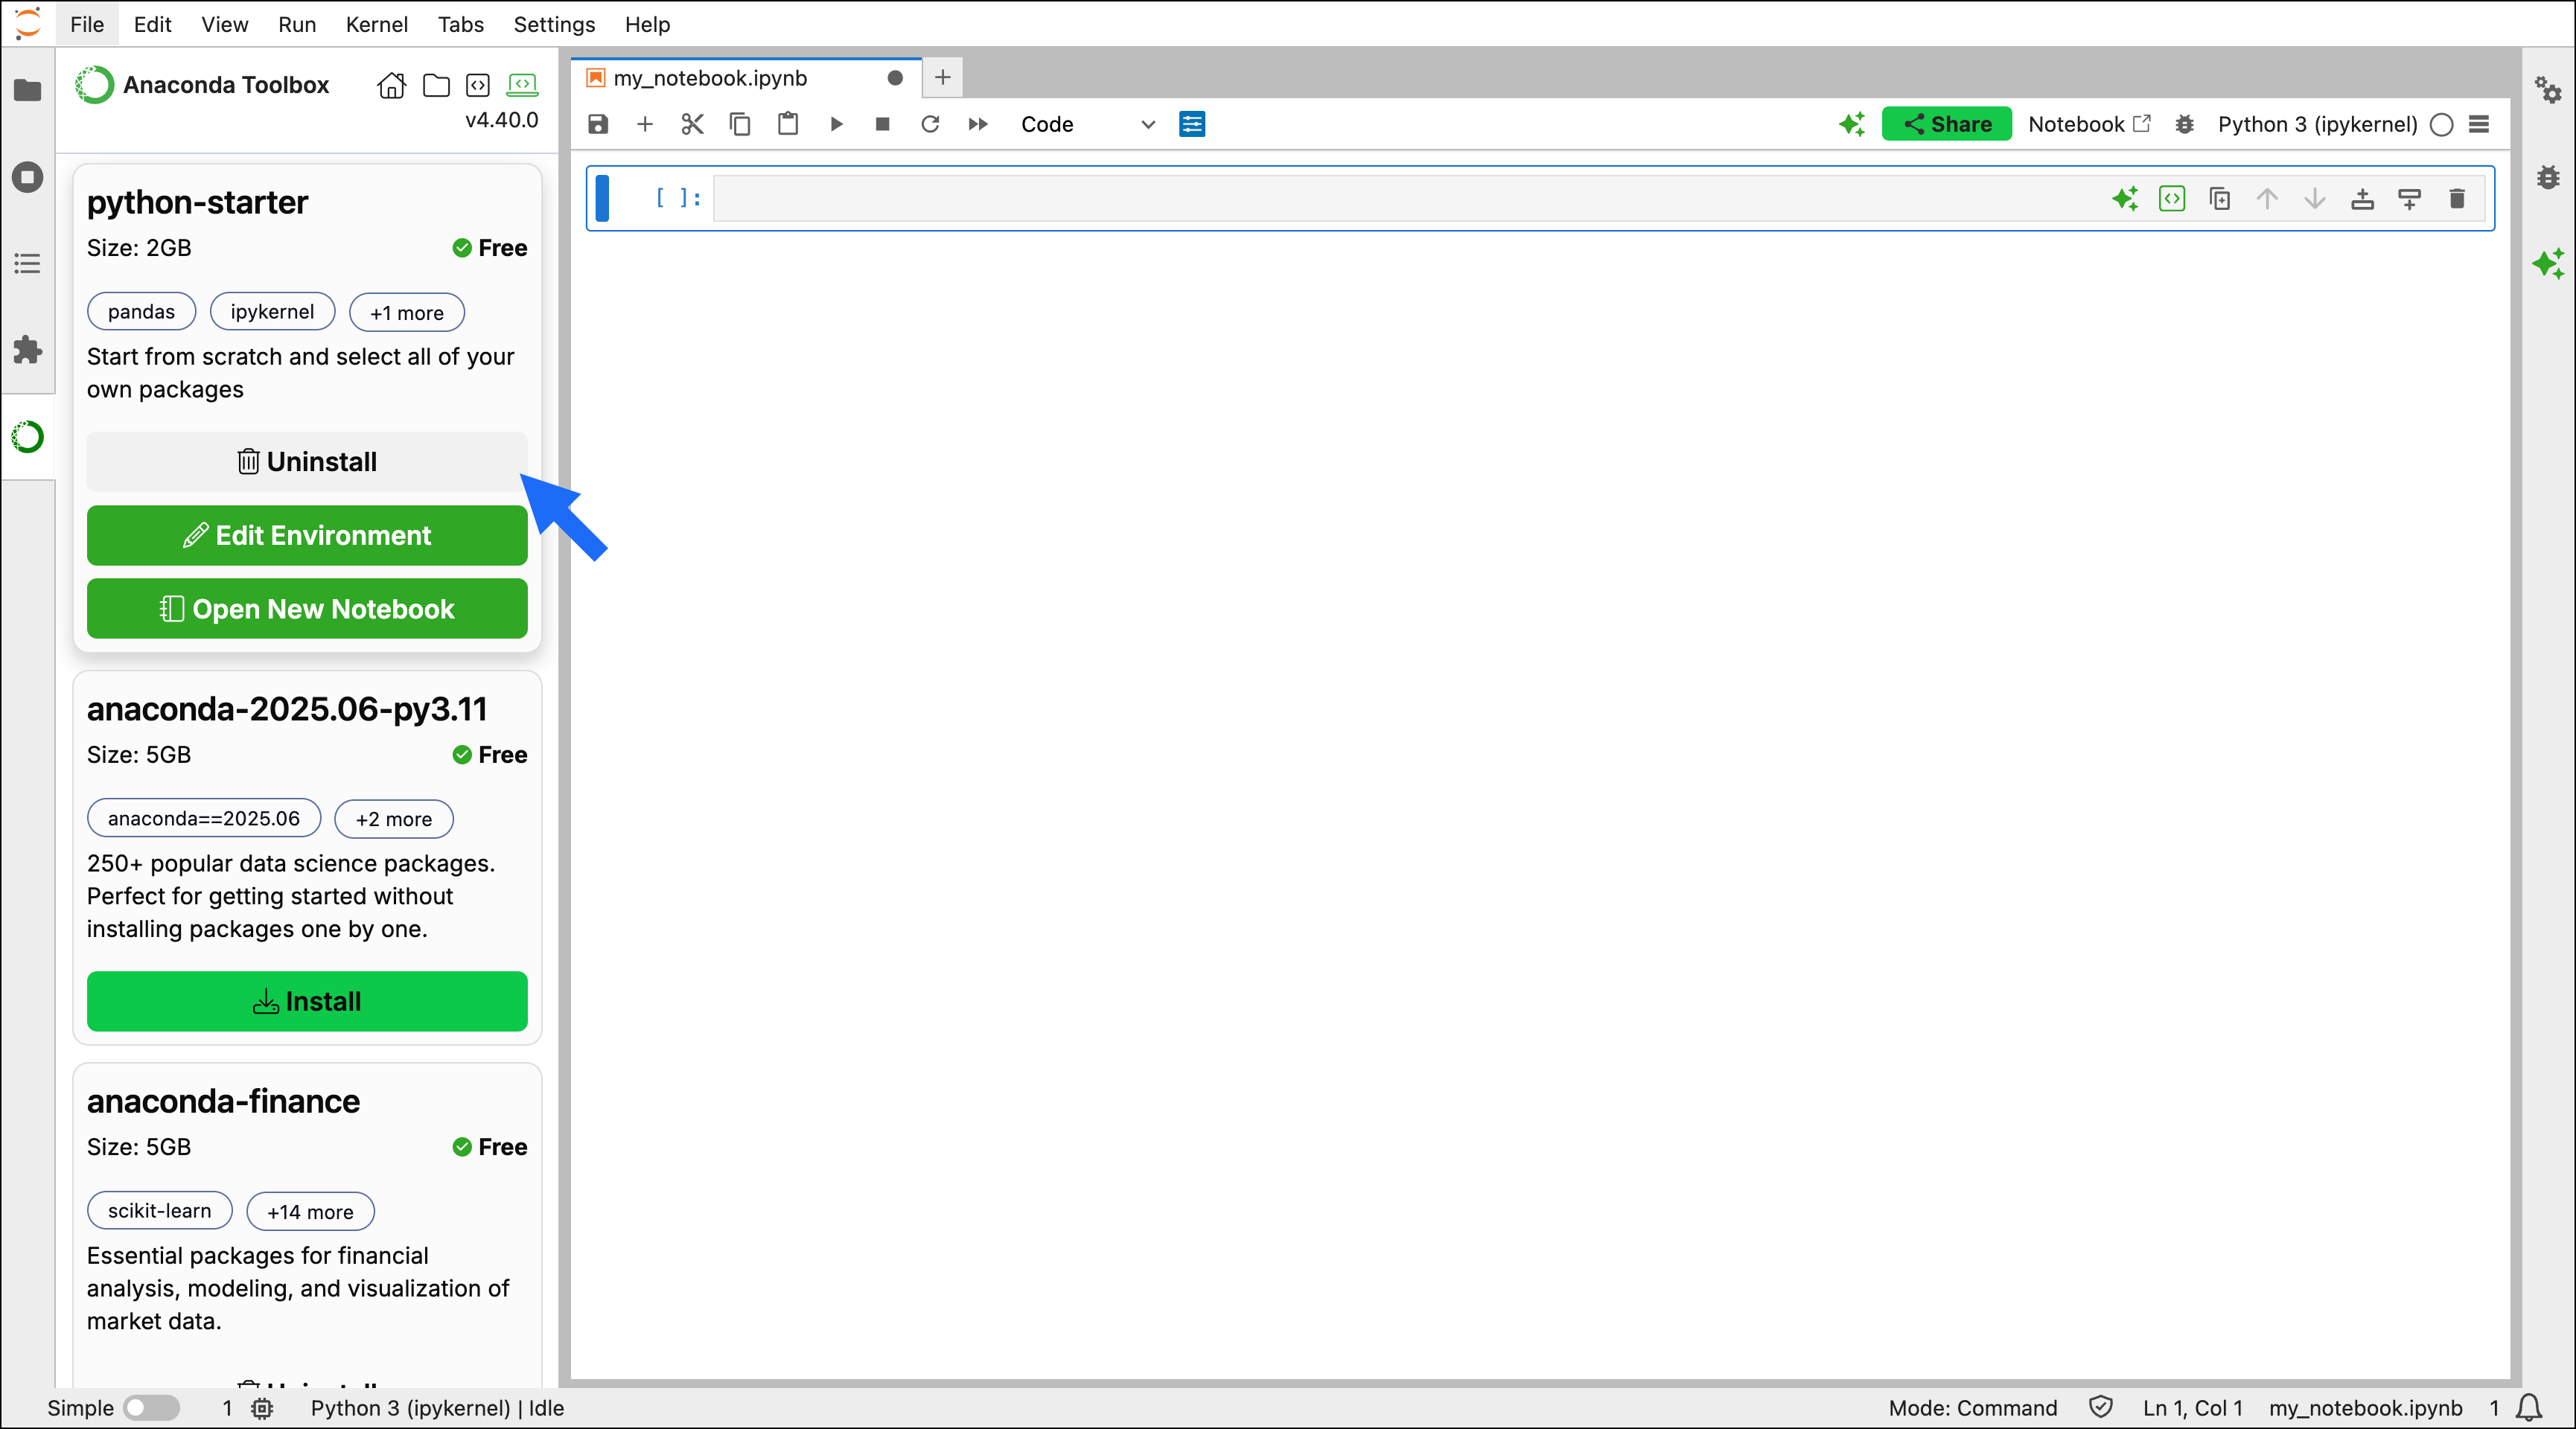This screenshot has height=1429, width=2576.
Task: Open the Code cell type dropdown
Action: coord(1087,124)
